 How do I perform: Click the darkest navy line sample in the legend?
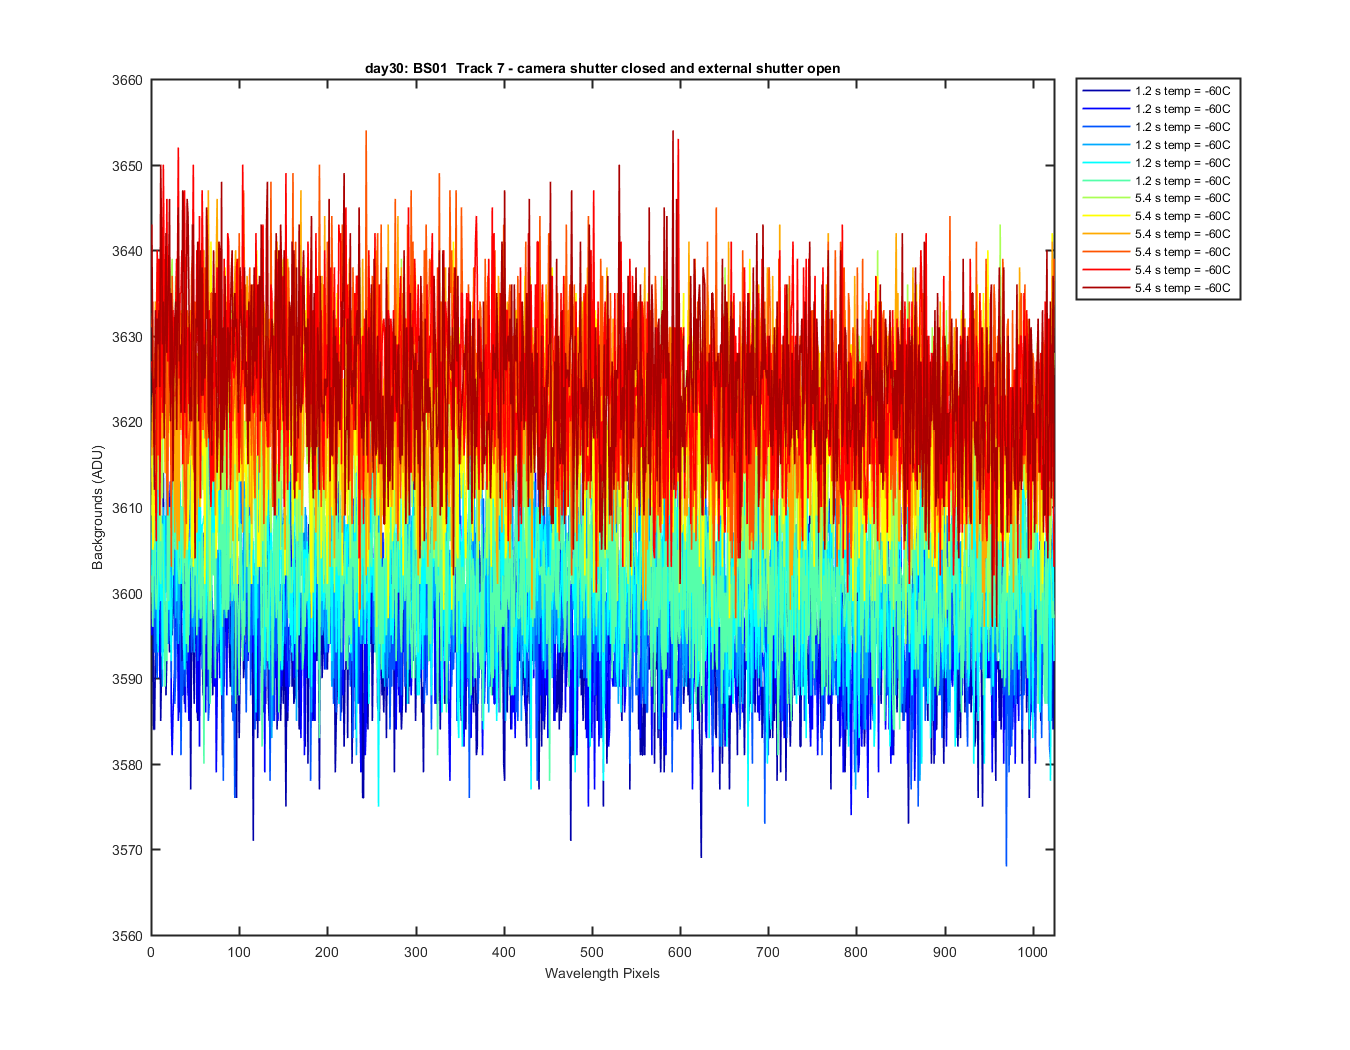point(1106,91)
